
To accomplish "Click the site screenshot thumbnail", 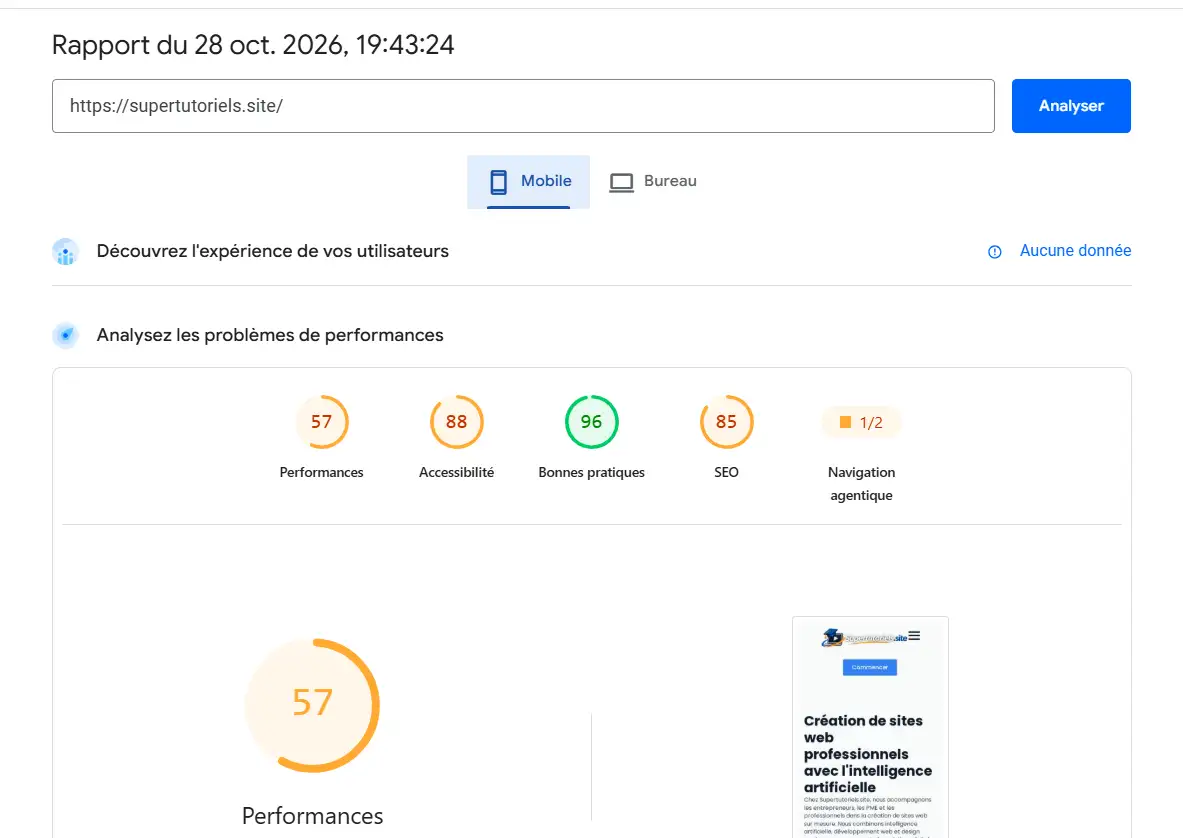I will point(870,727).
